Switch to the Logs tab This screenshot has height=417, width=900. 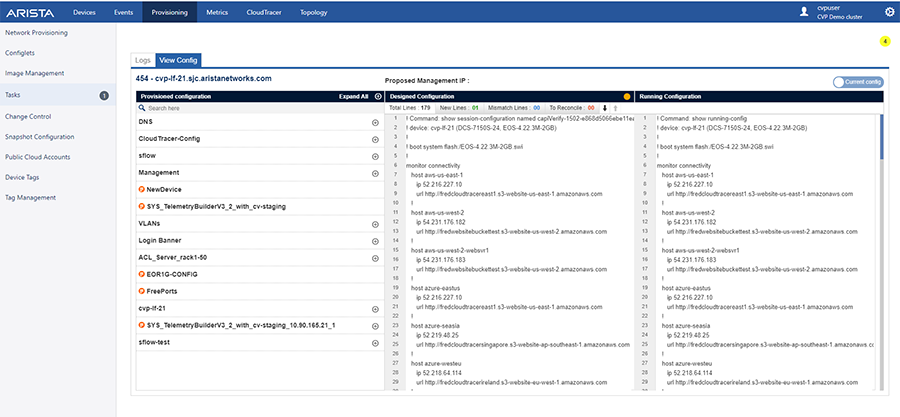142,60
